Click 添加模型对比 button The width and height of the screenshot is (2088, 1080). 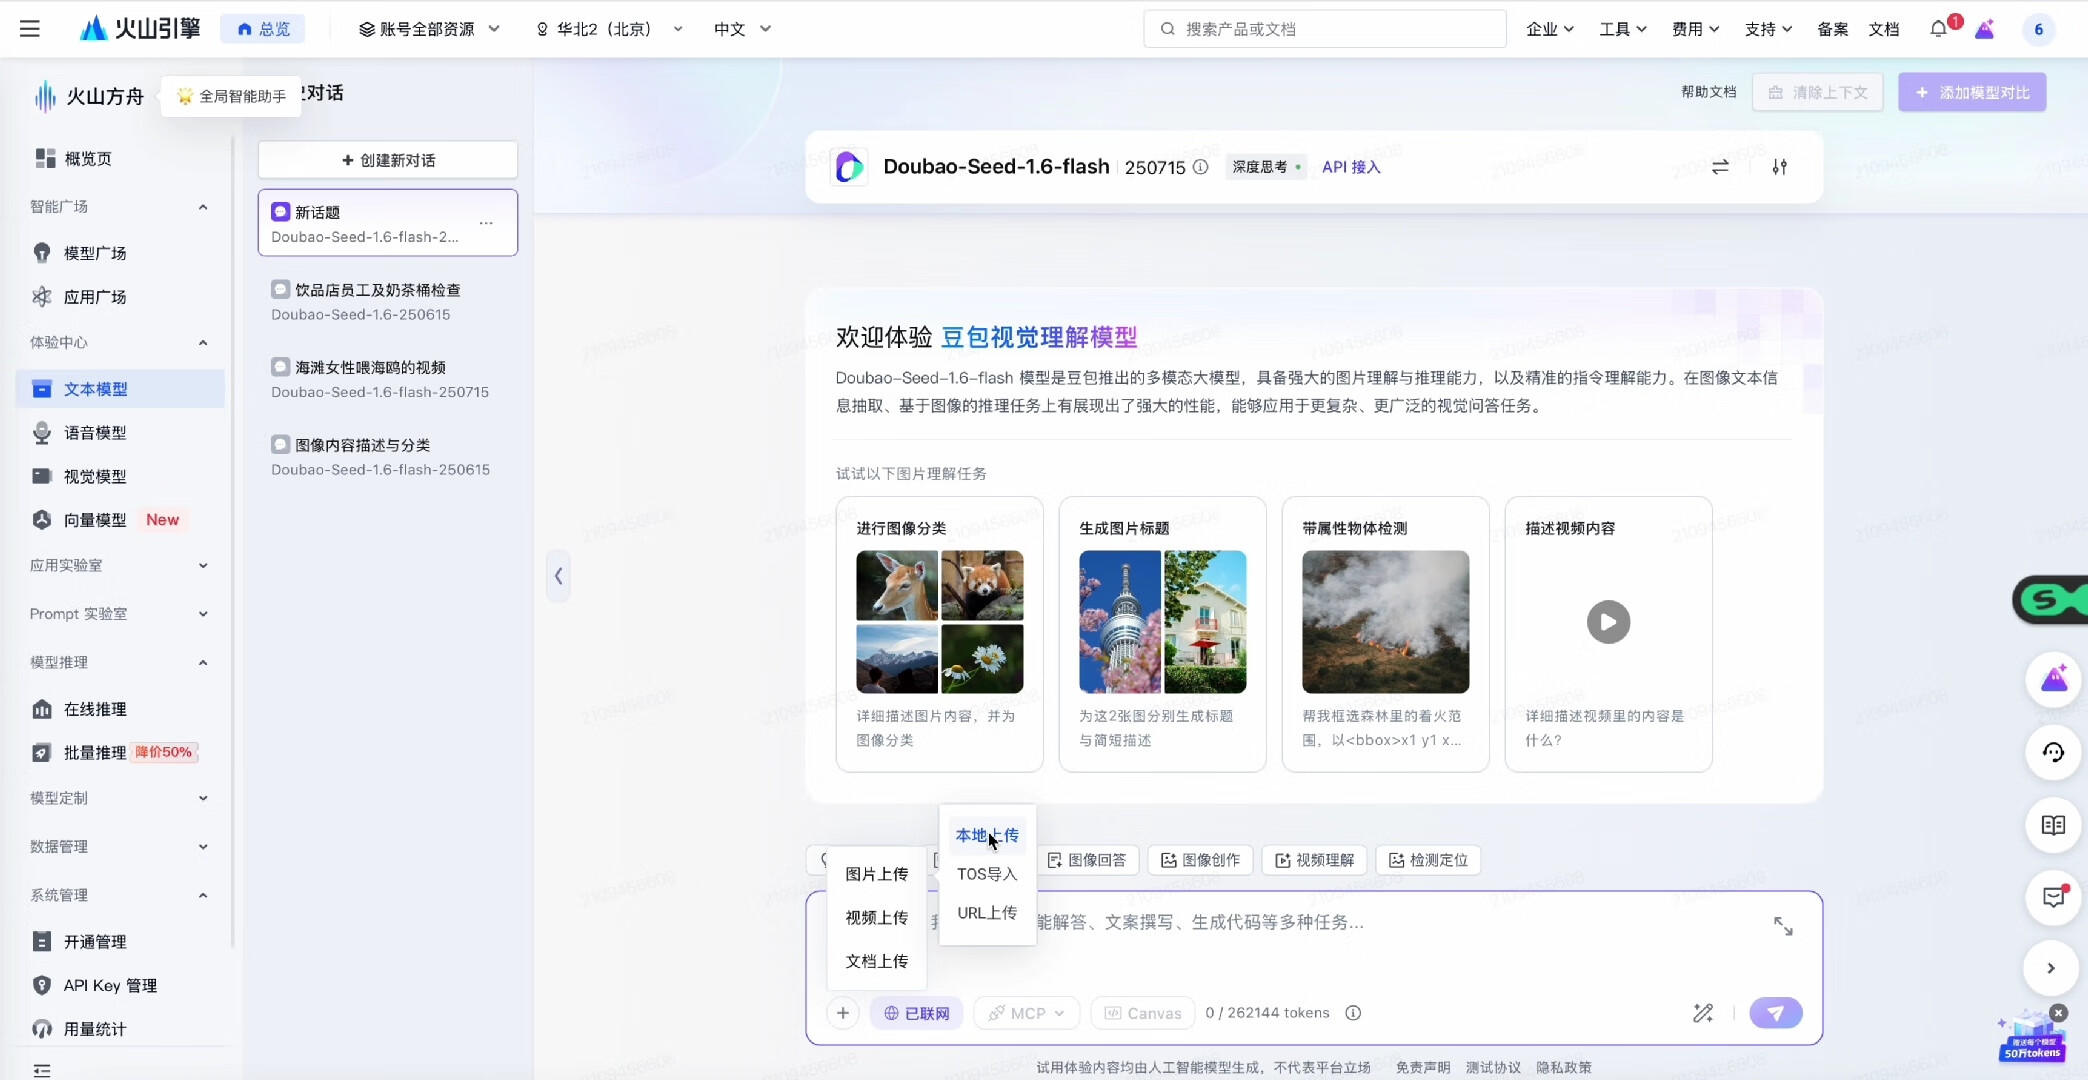(x=1972, y=92)
